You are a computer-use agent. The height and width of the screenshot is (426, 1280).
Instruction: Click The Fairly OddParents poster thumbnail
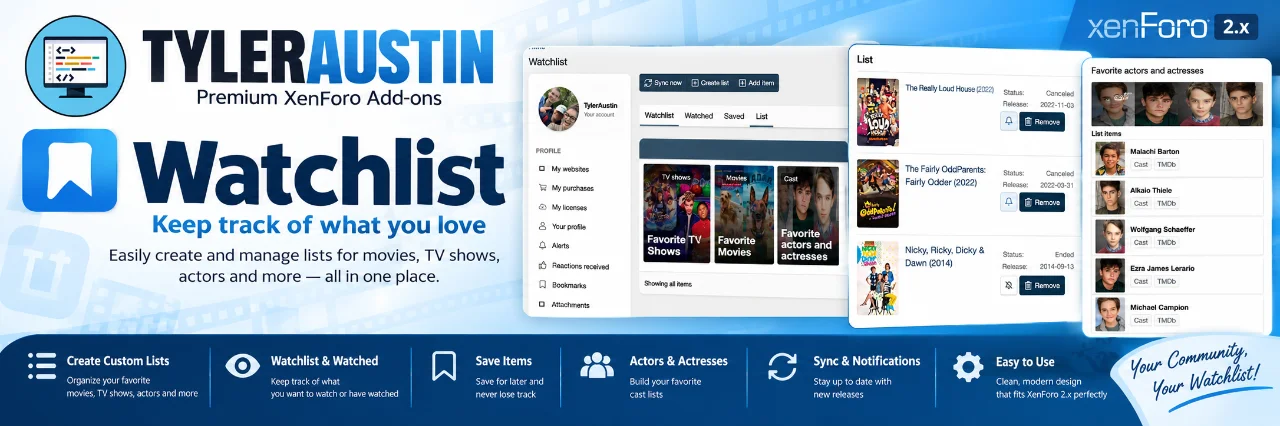[x=877, y=193]
